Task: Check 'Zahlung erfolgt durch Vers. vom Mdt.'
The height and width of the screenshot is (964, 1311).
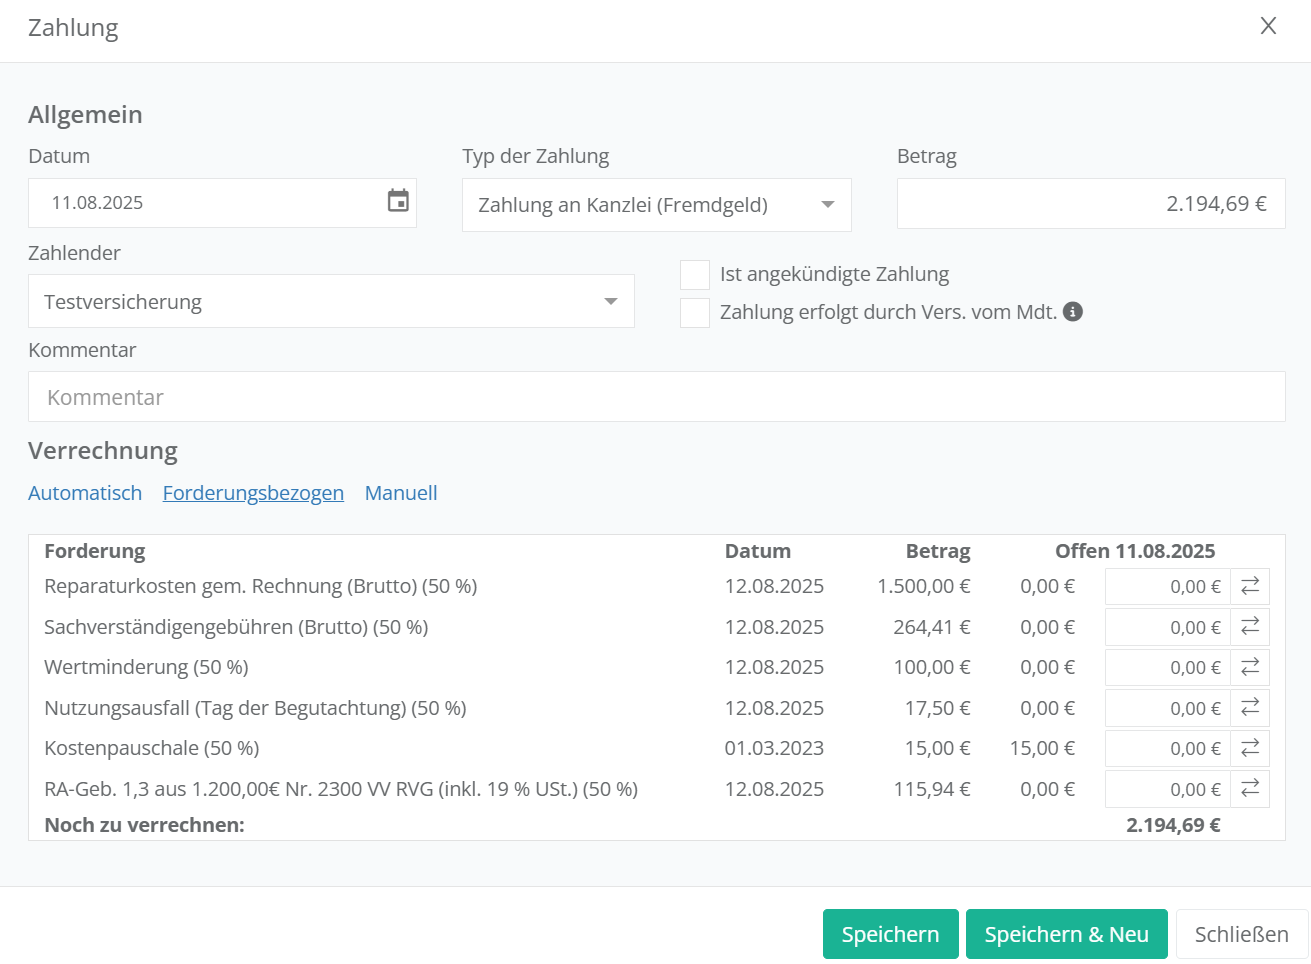Action: click(x=695, y=313)
